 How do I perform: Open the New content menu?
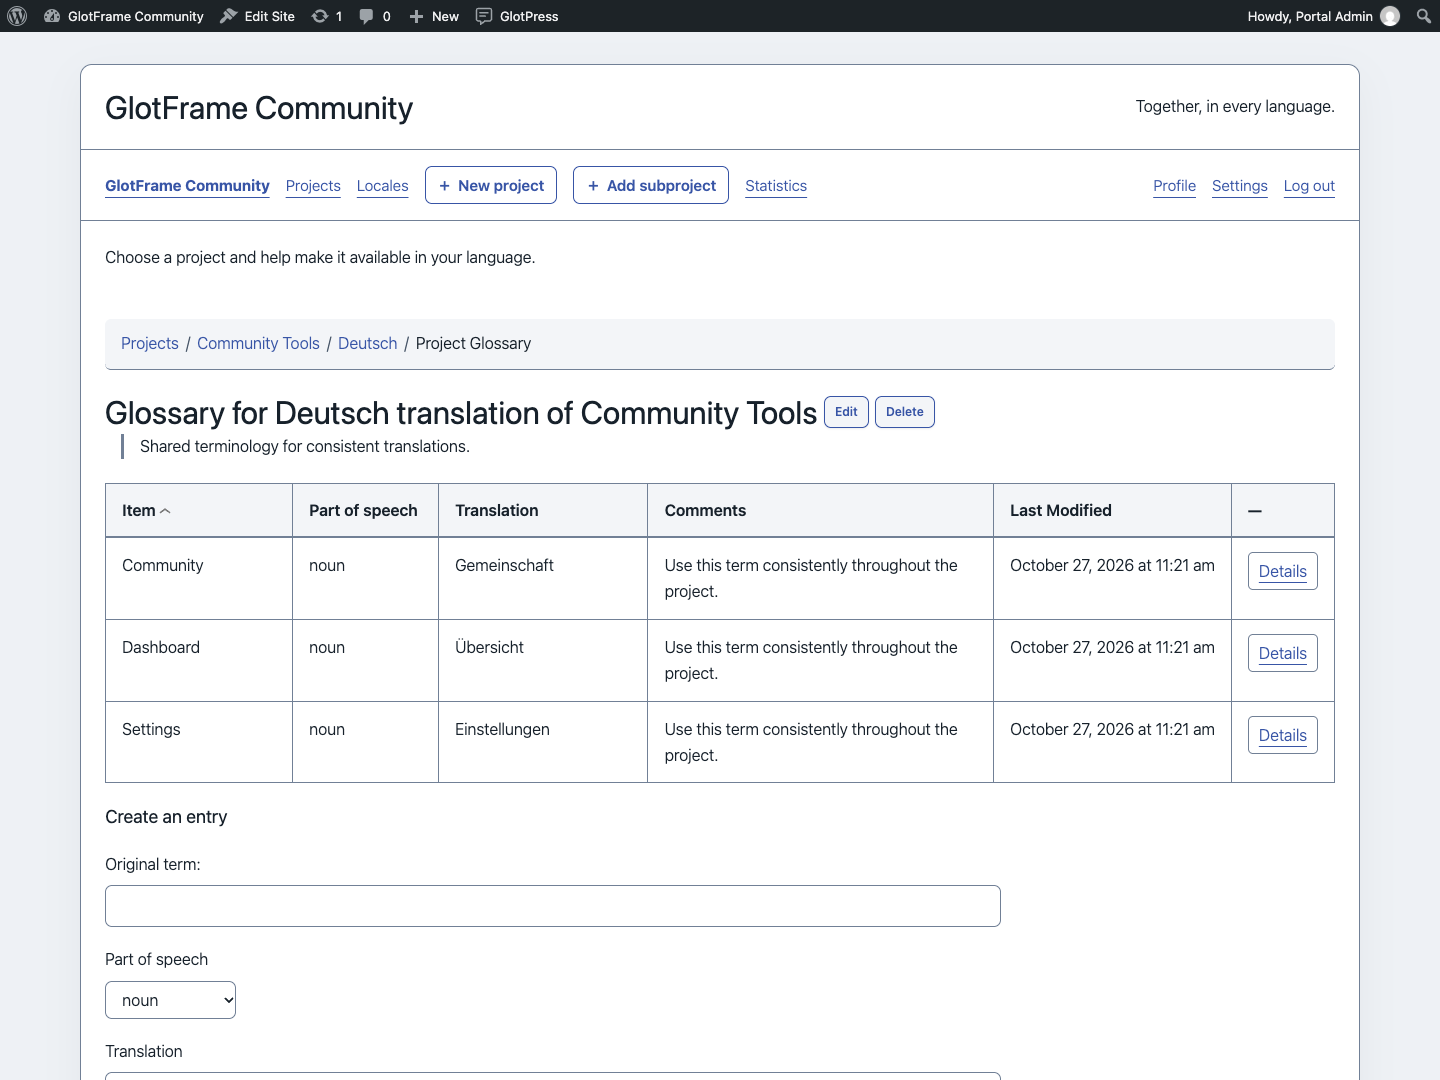click(x=434, y=16)
